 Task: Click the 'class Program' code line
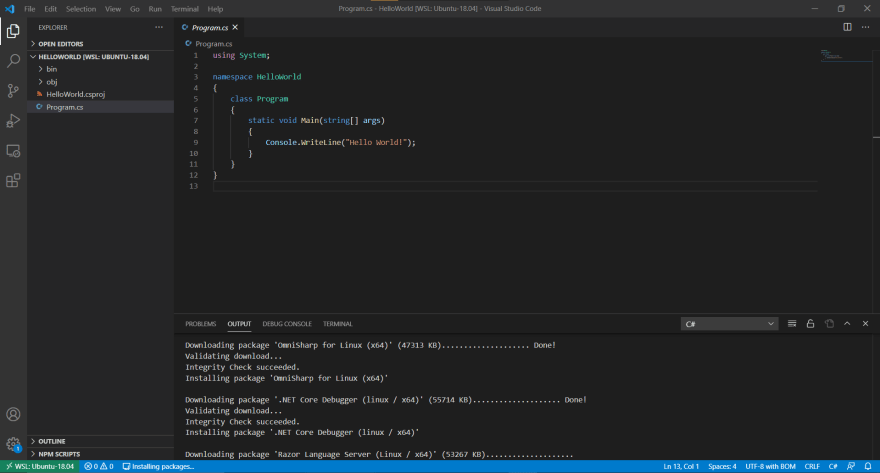[259, 99]
